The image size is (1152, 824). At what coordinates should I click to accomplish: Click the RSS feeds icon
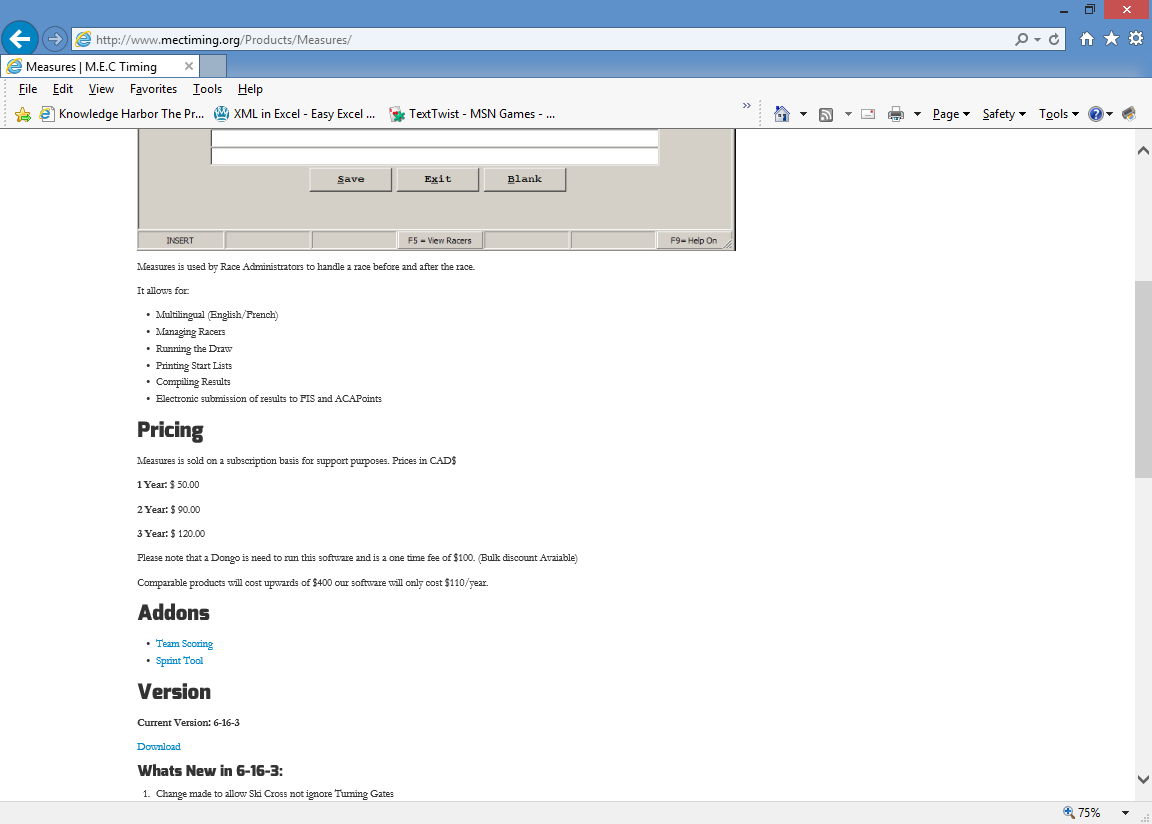pos(826,114)
